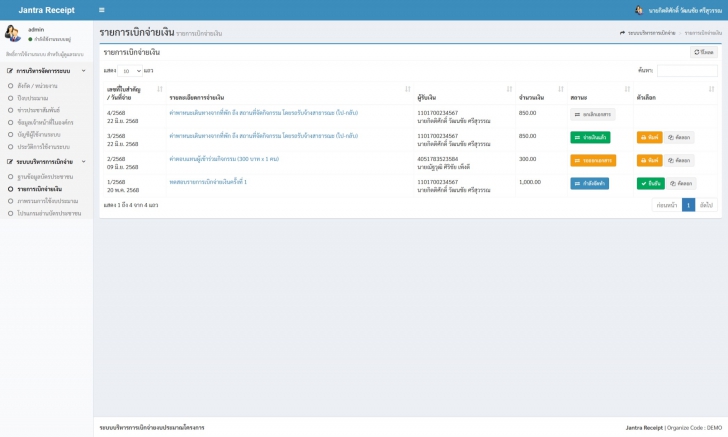Viewport: 728px width, 437px height.
Task: Sort by the สถานะ column
Action: [600, 93]
